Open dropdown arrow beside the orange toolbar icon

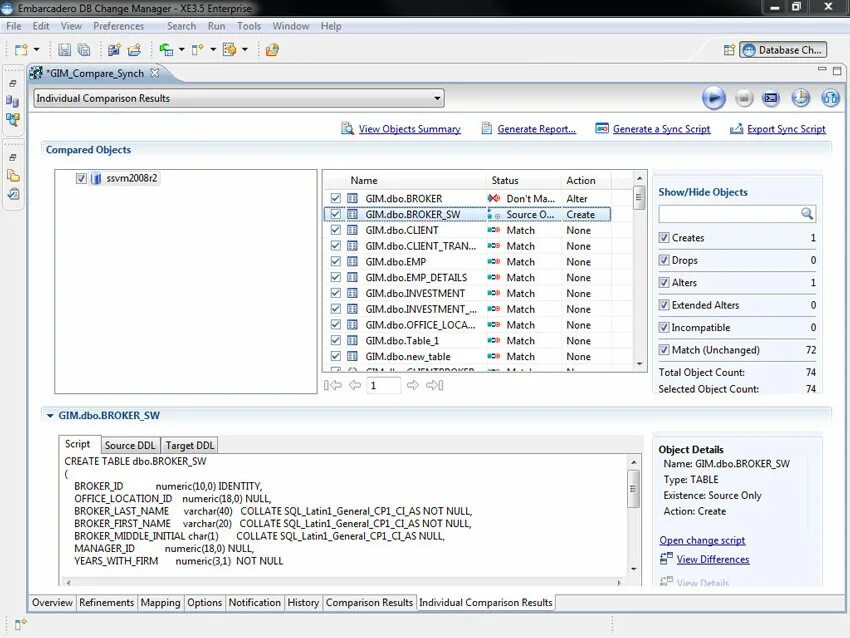(245, 50)
